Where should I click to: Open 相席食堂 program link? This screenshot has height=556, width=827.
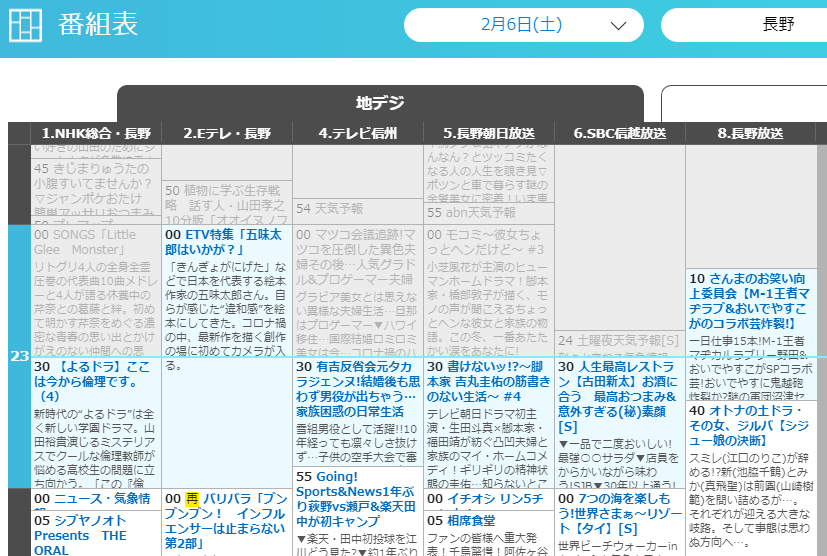pos(461,521)
